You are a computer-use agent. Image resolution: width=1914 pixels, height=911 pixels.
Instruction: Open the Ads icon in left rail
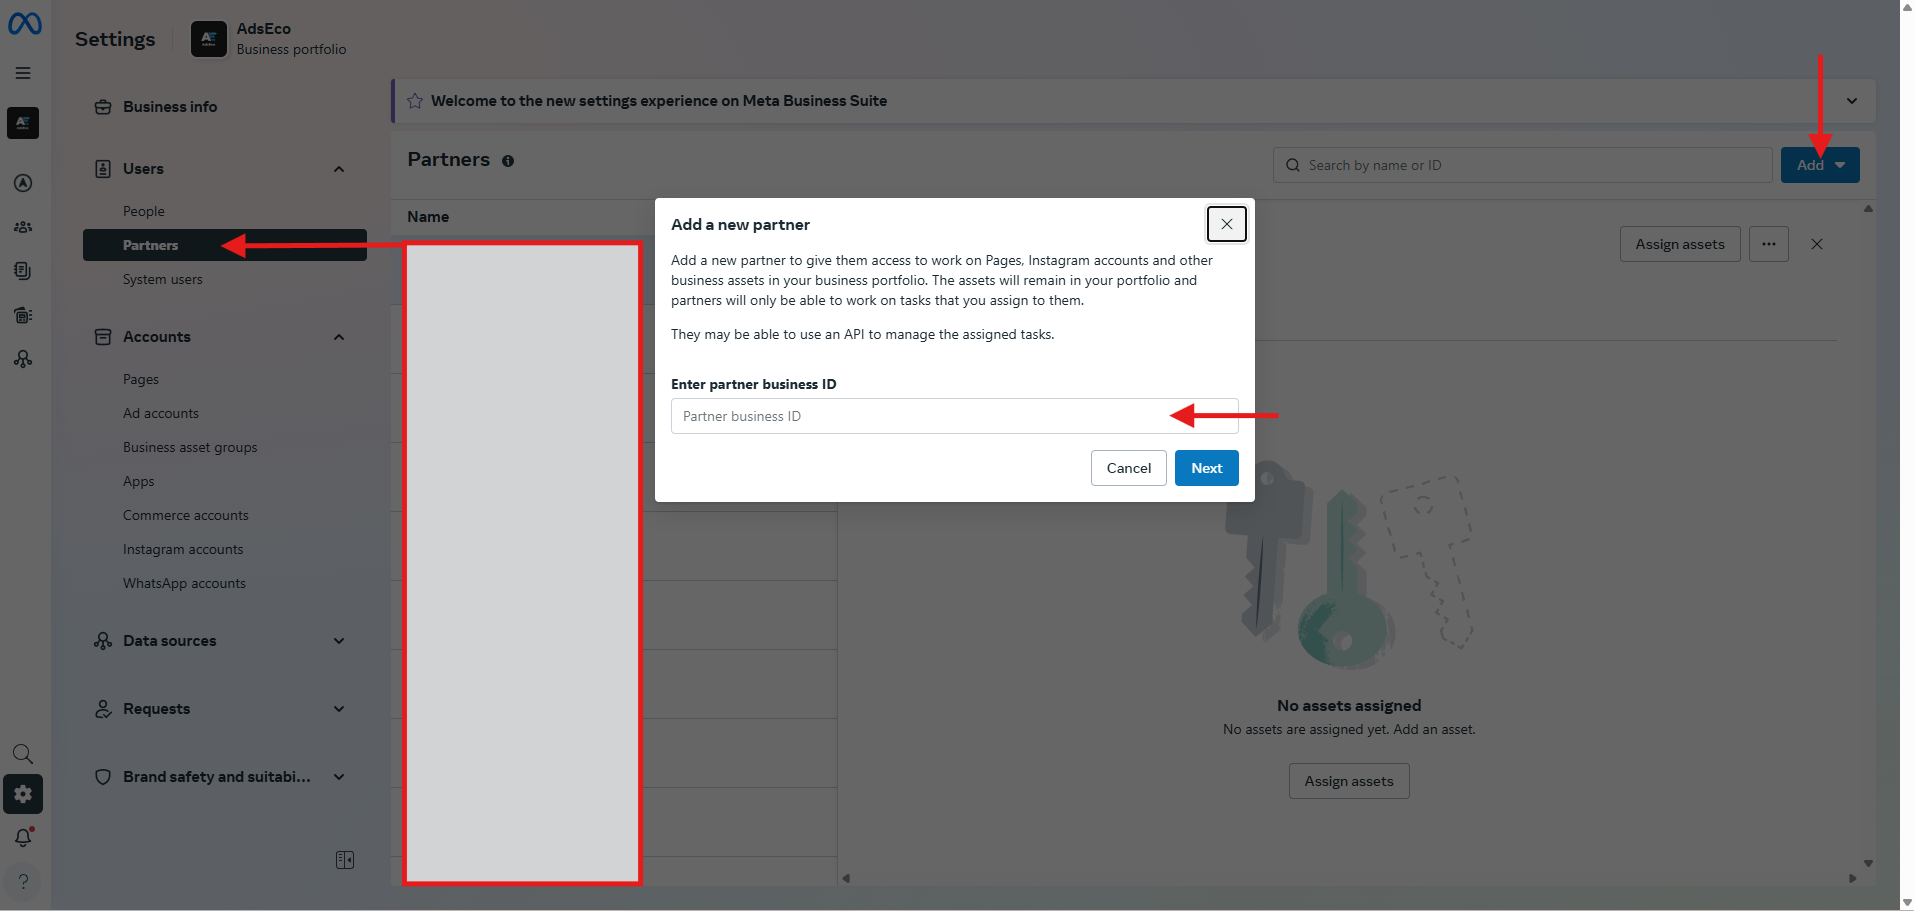click(x=23, y=183)
